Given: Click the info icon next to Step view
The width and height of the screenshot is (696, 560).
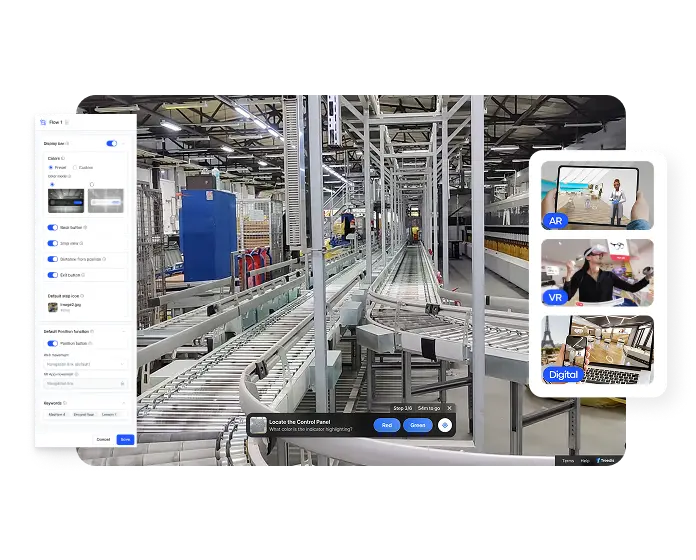Looking at the screenshot, I should click(81, 244).
